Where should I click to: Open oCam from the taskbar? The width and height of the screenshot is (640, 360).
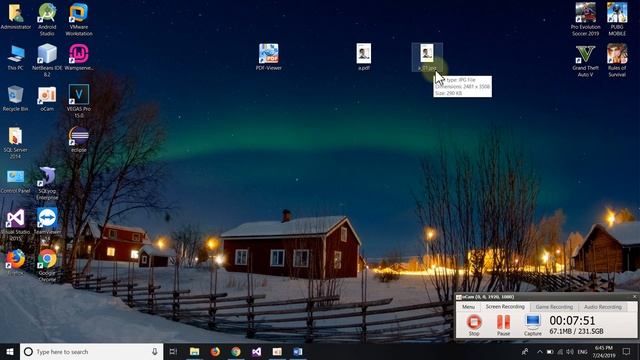pos(277,351)
